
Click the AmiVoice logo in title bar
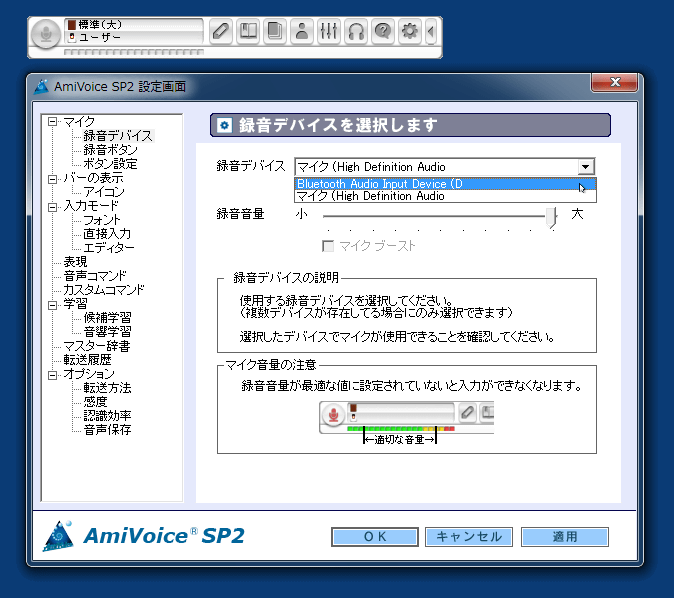41,86
